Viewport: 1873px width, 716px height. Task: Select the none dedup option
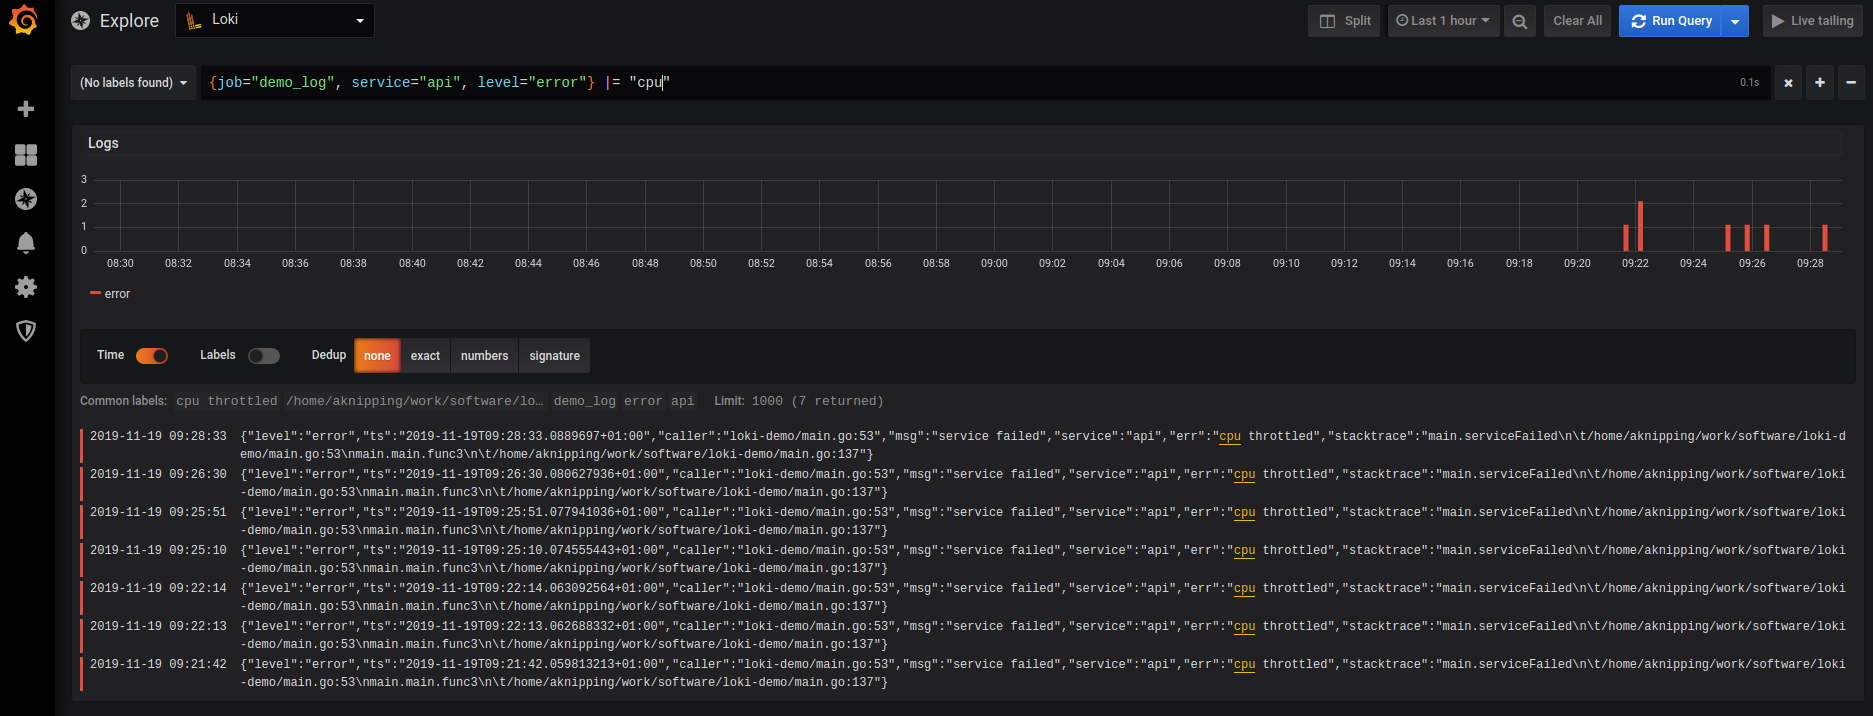coord(377,356)
